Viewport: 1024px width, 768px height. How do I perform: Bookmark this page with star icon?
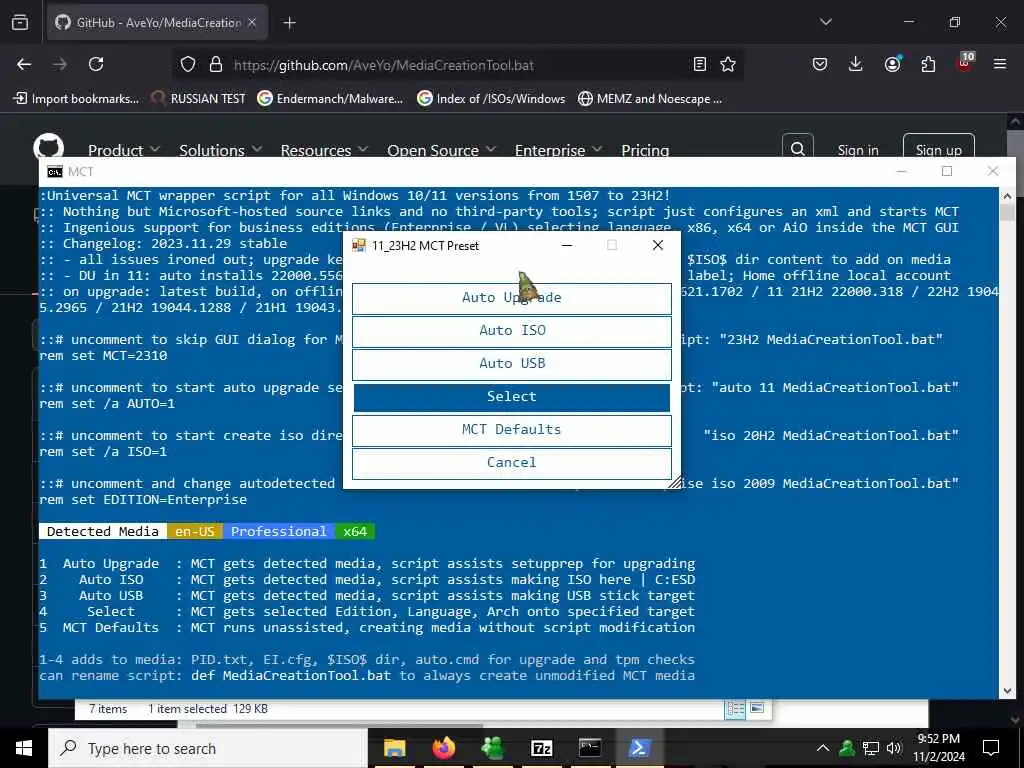coord(728,64)
